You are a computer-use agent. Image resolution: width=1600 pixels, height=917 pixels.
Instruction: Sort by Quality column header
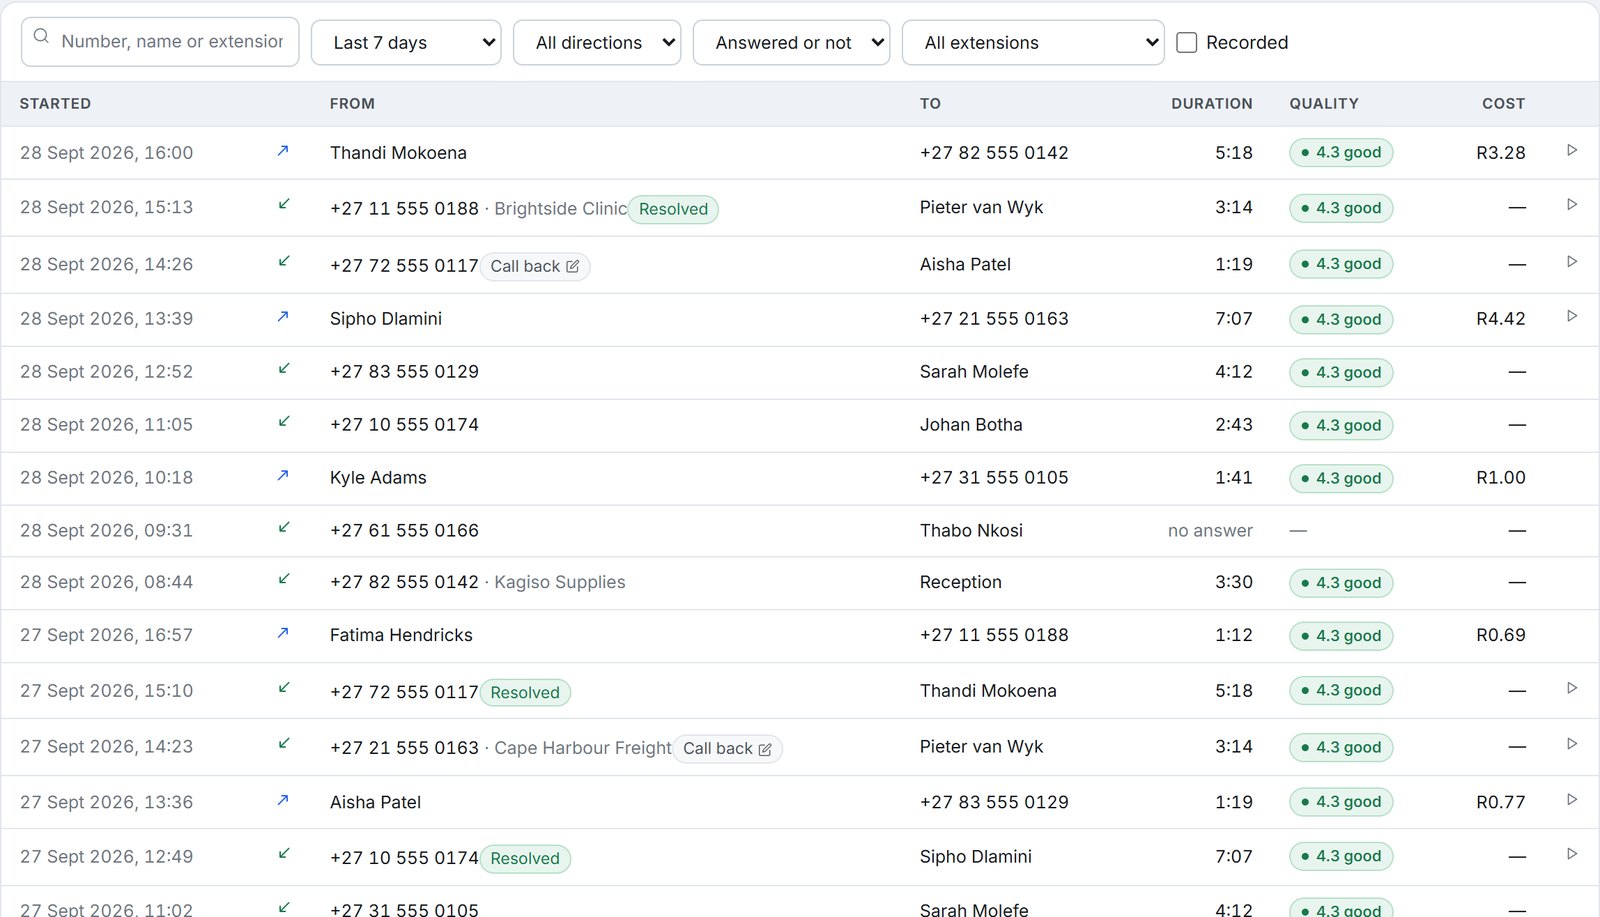tap(1324, 104)
